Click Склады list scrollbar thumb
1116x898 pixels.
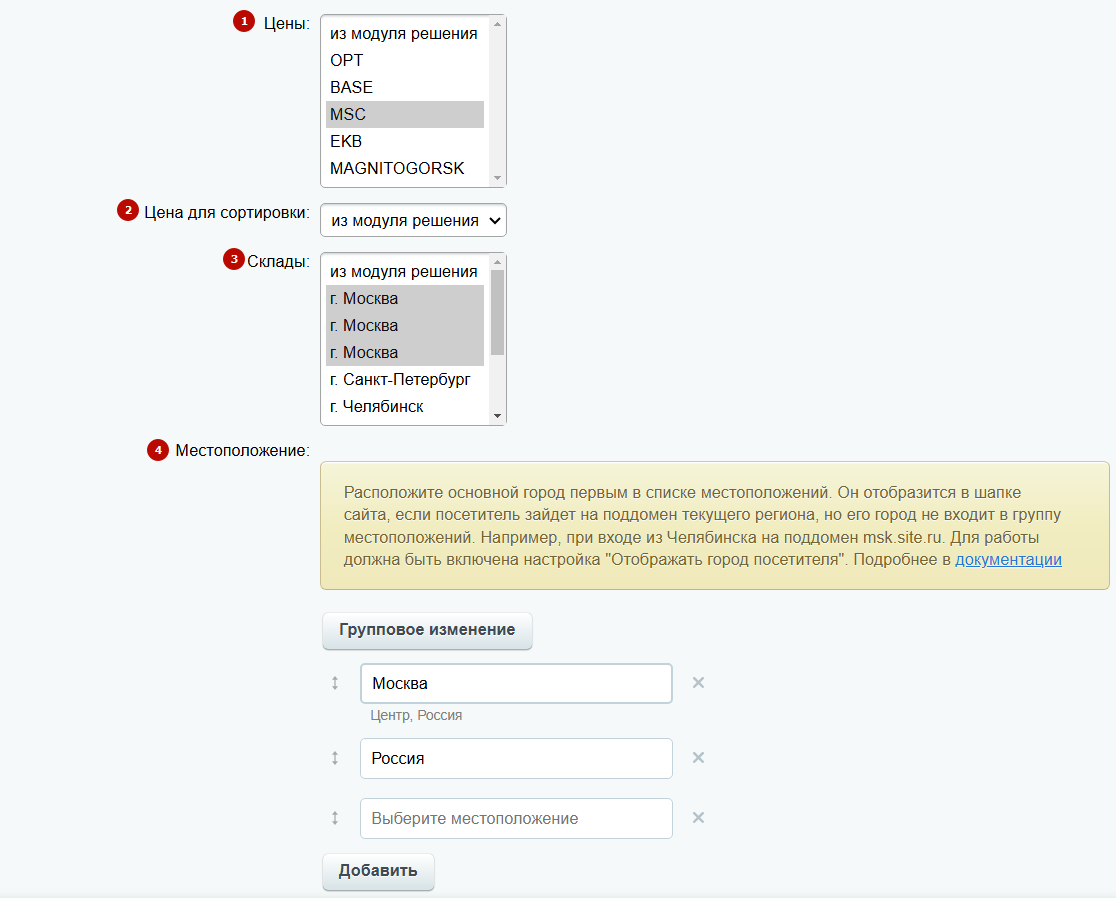498,312
